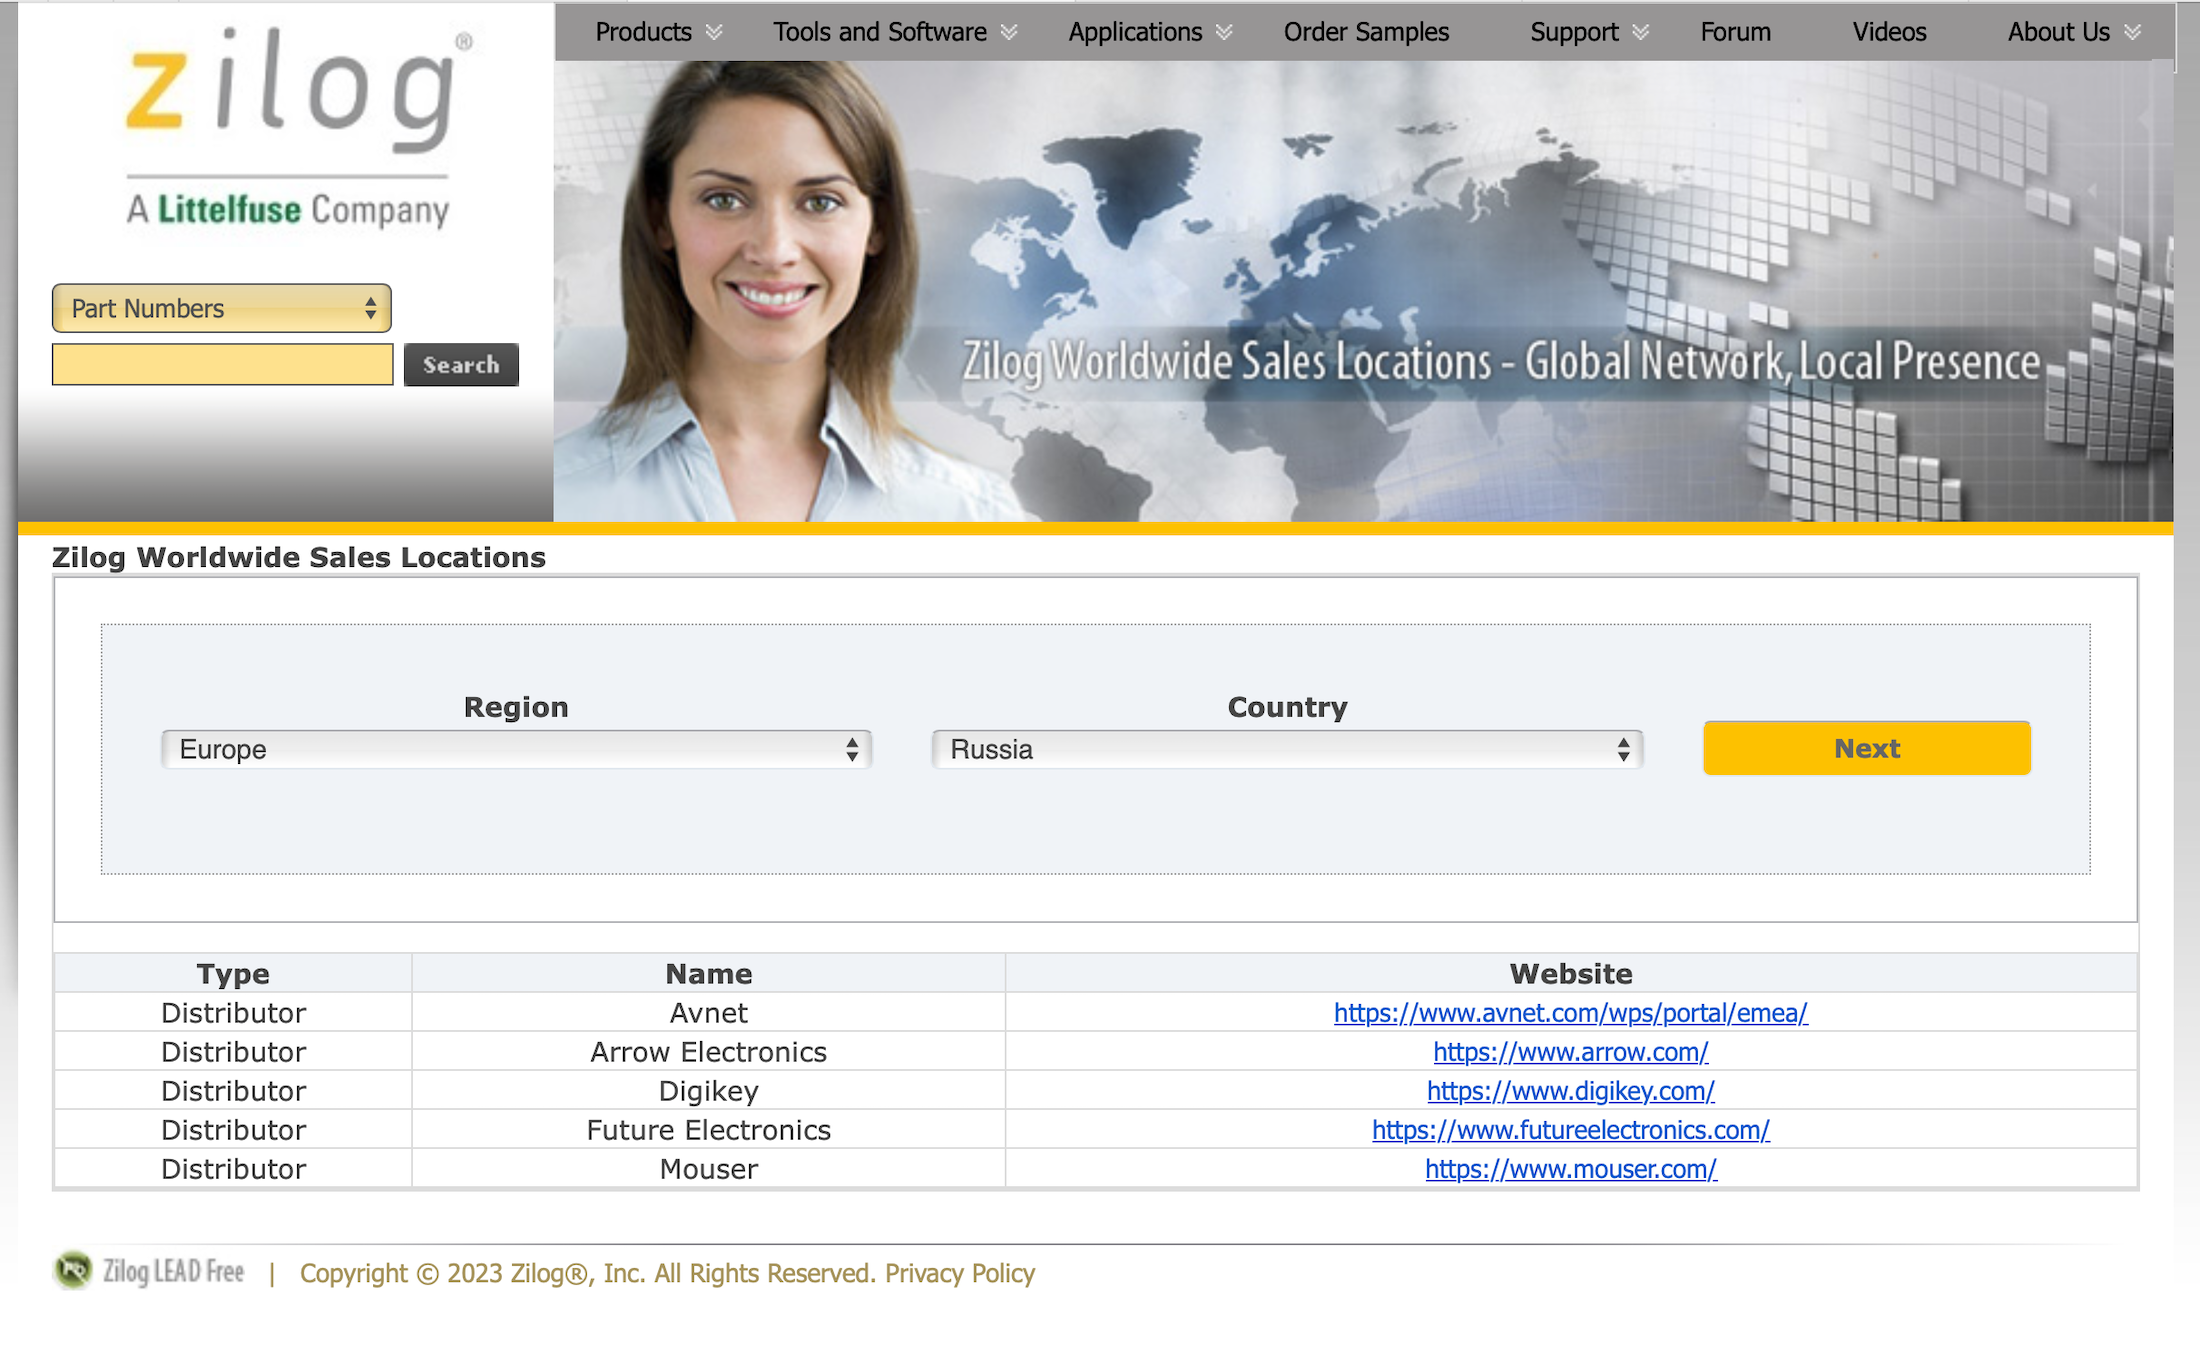Open the Part Numbers type selector
The height and width of the screenshot is (1345, 2200).
222,306
